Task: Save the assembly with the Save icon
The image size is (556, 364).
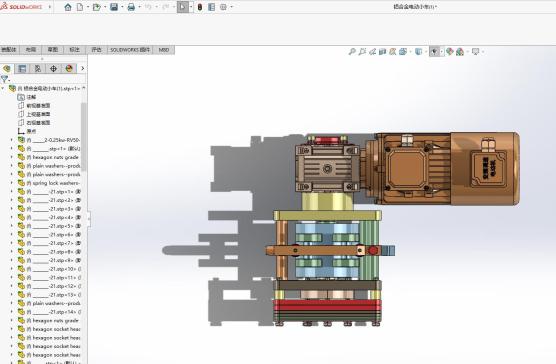Action: [114, 7]
